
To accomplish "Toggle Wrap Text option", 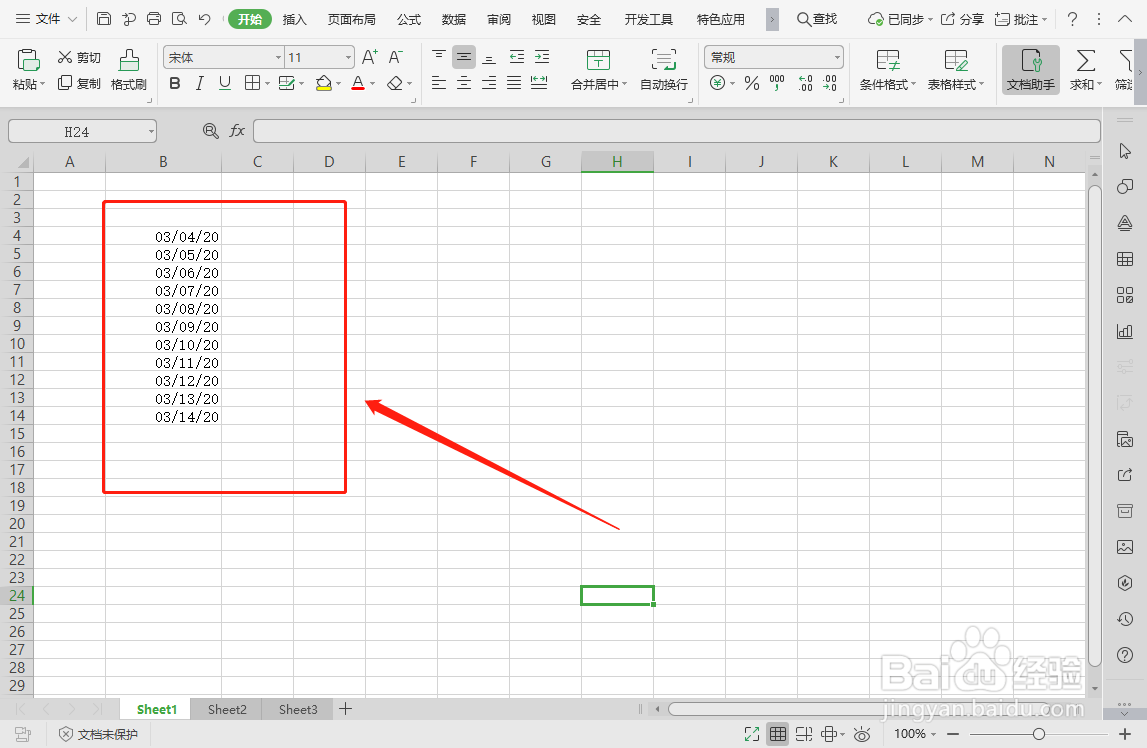I will (x=663, y=70).
